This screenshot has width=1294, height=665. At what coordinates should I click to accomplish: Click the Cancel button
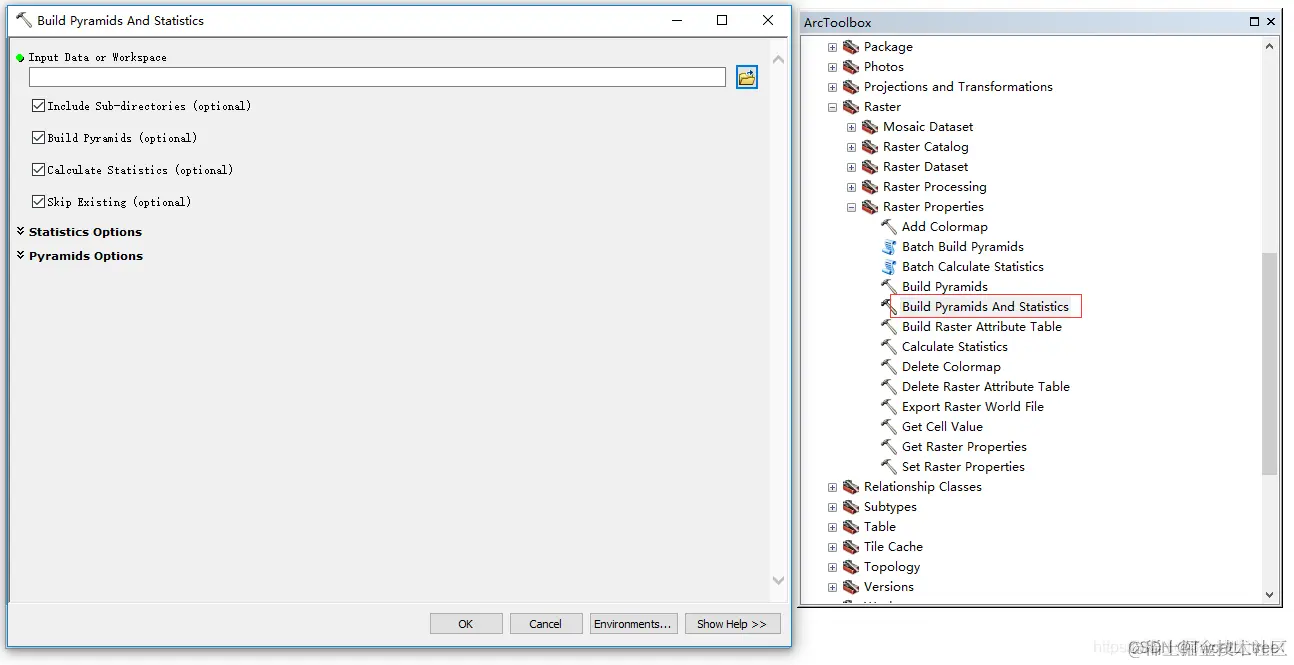tap(546, 623)
